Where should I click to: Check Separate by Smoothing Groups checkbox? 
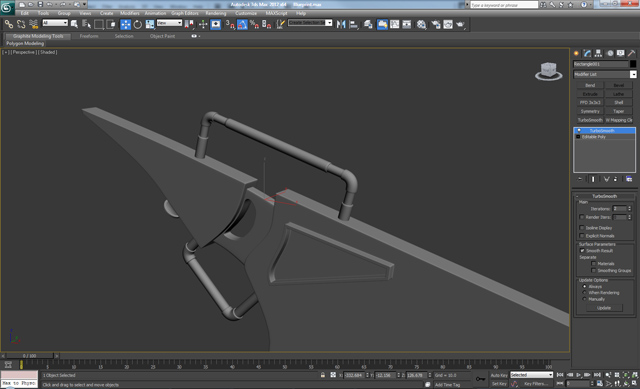[x=593, y=271]
